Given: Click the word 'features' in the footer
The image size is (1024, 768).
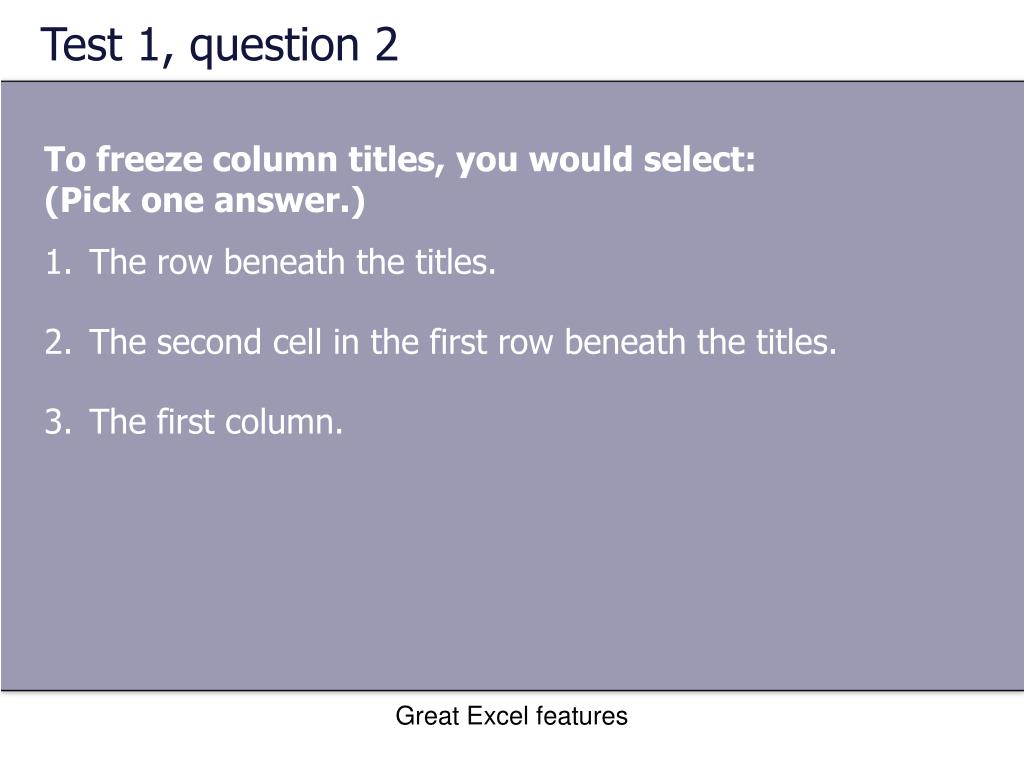Looking at the screenshot, I should tap(582, 716).
